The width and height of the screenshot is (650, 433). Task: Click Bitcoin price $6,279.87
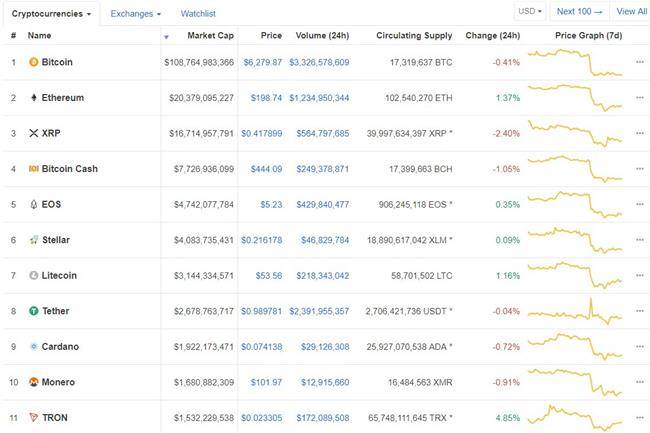(262, 63)
